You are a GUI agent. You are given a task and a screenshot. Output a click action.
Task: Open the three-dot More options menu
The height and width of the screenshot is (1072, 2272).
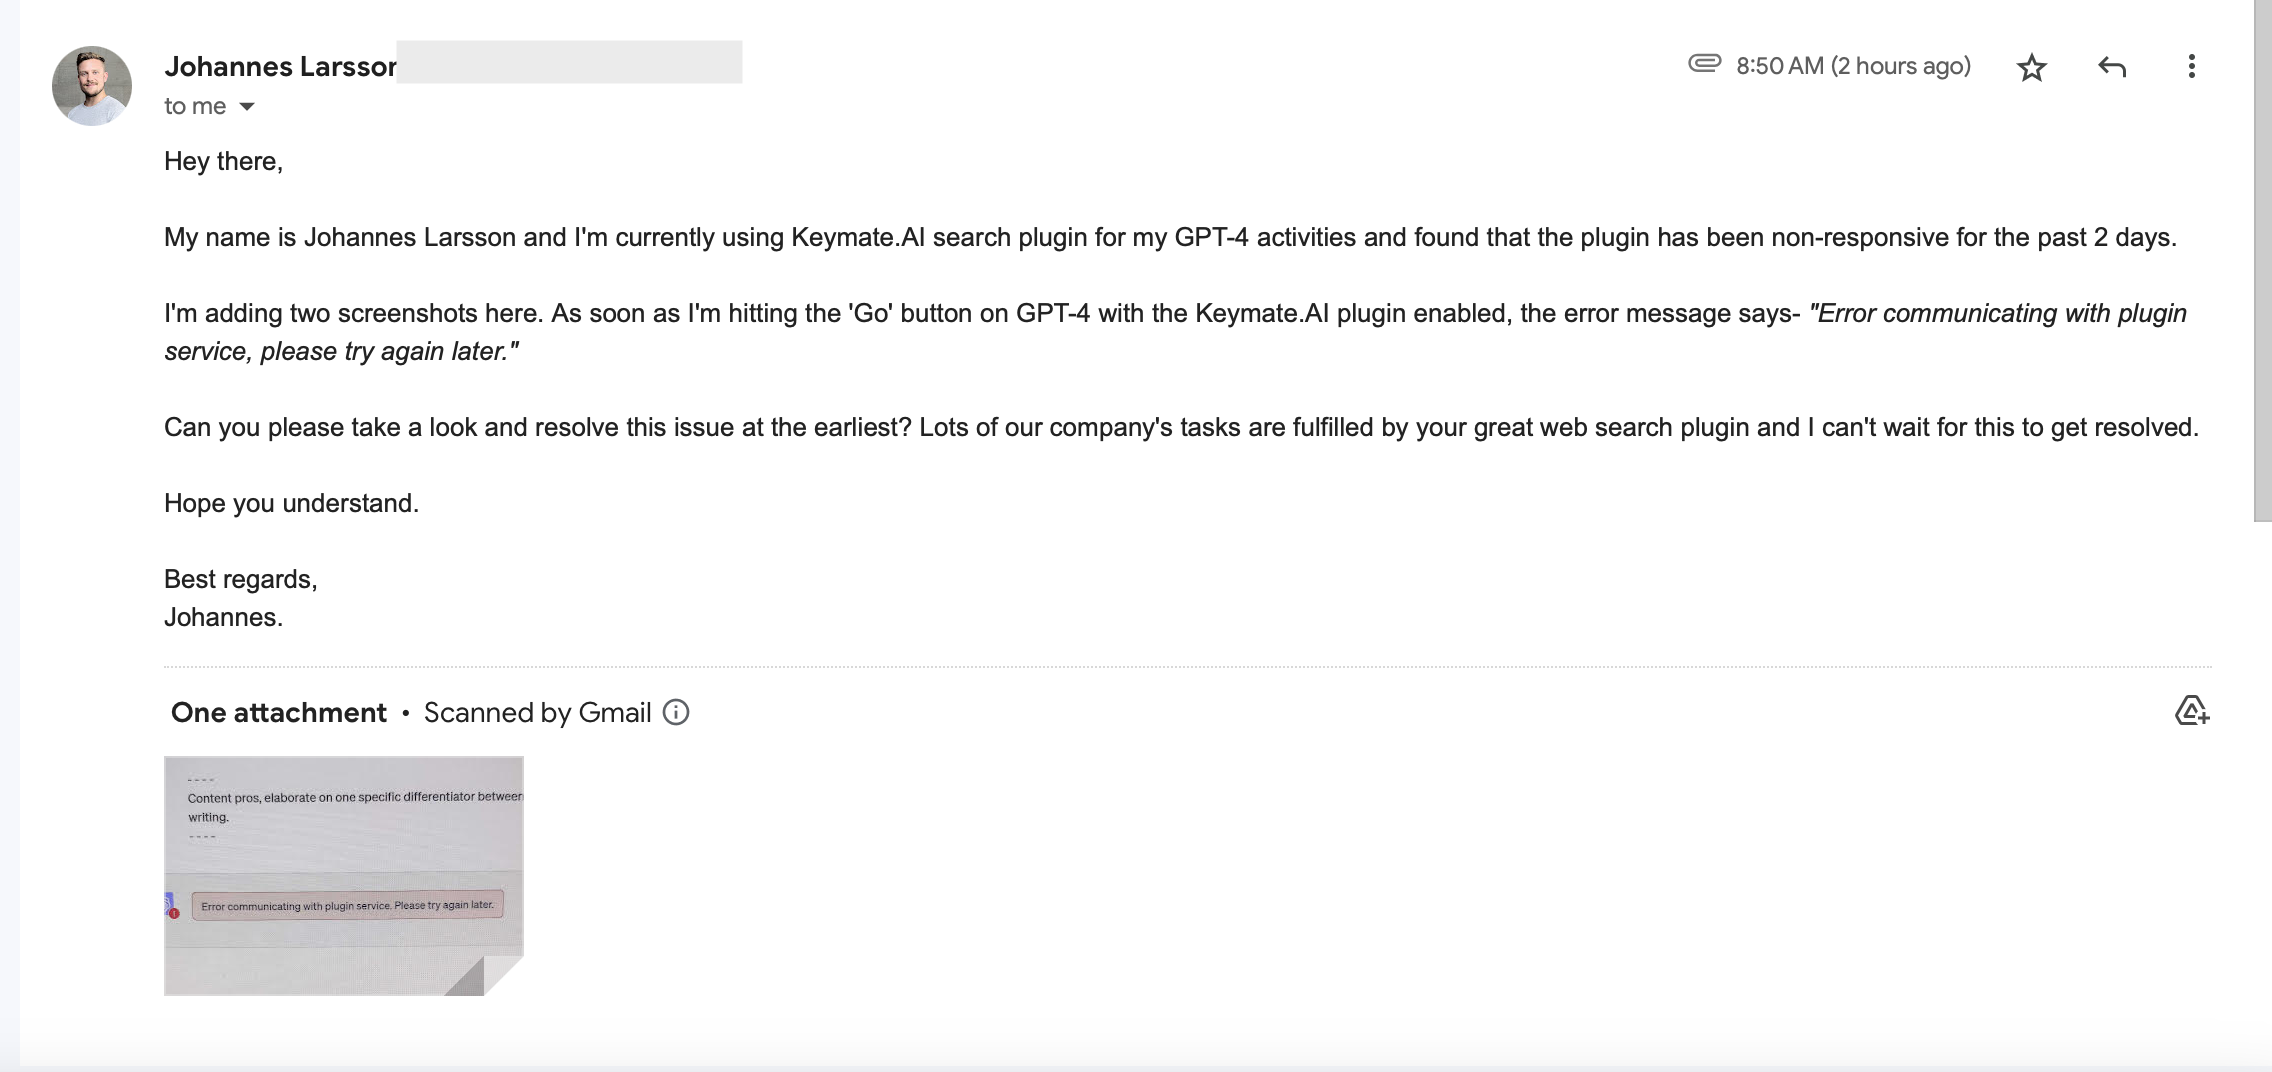pyautogui.click(x=2191, y=67)
